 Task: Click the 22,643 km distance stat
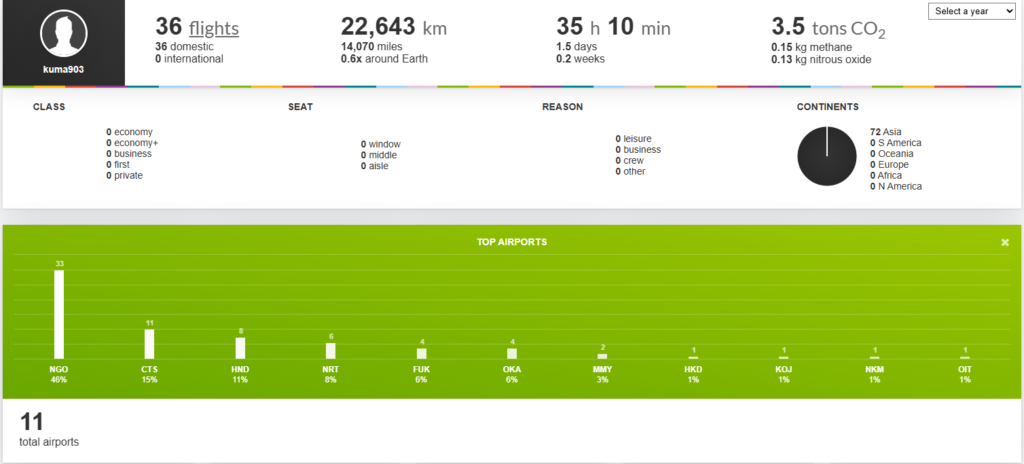[393, 28]
